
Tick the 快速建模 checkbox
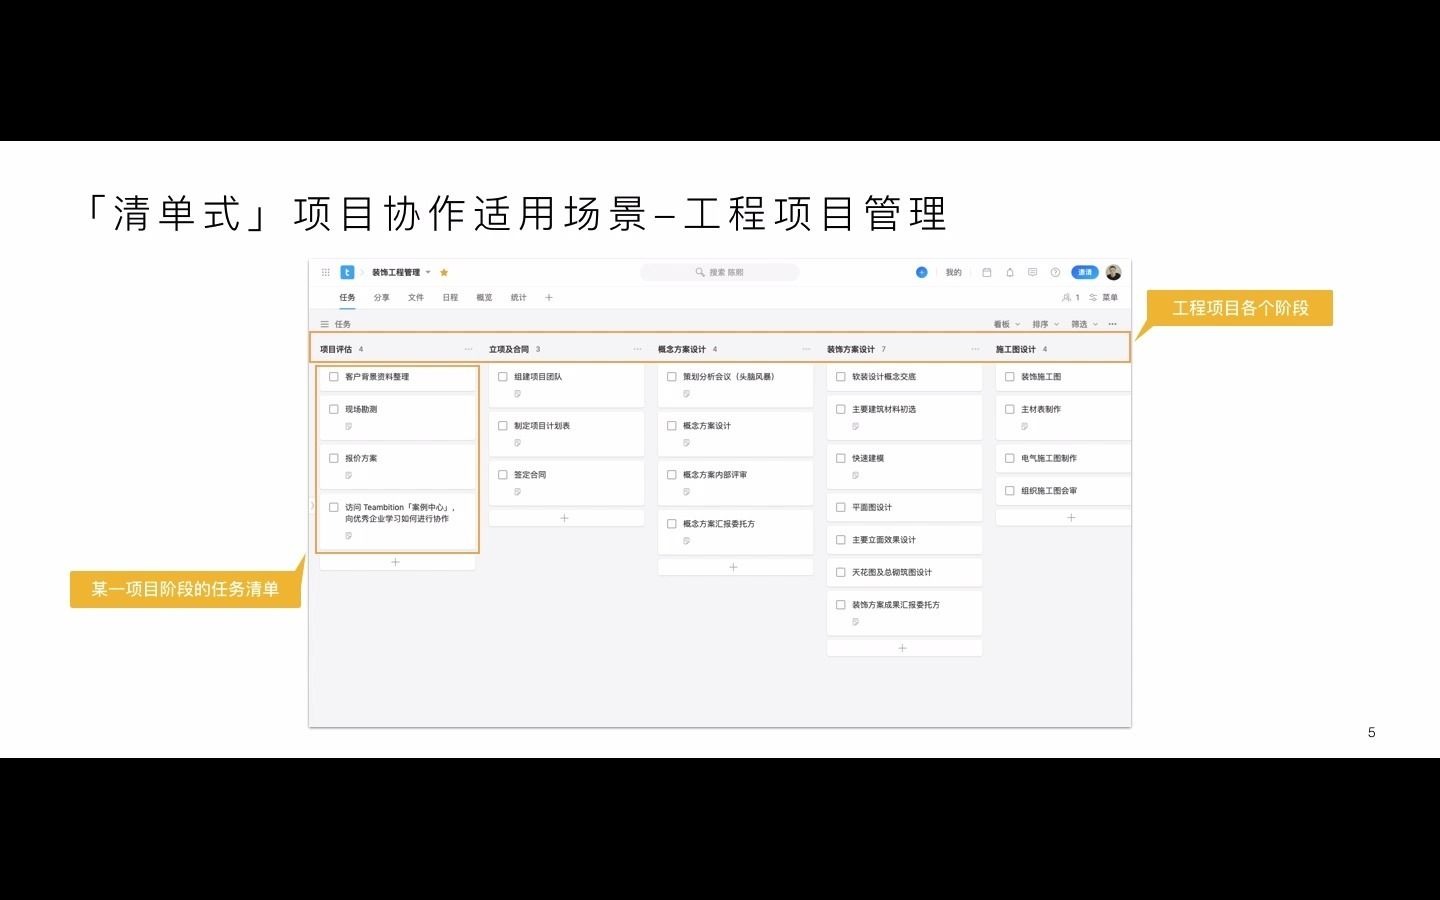tap(841, 457)
